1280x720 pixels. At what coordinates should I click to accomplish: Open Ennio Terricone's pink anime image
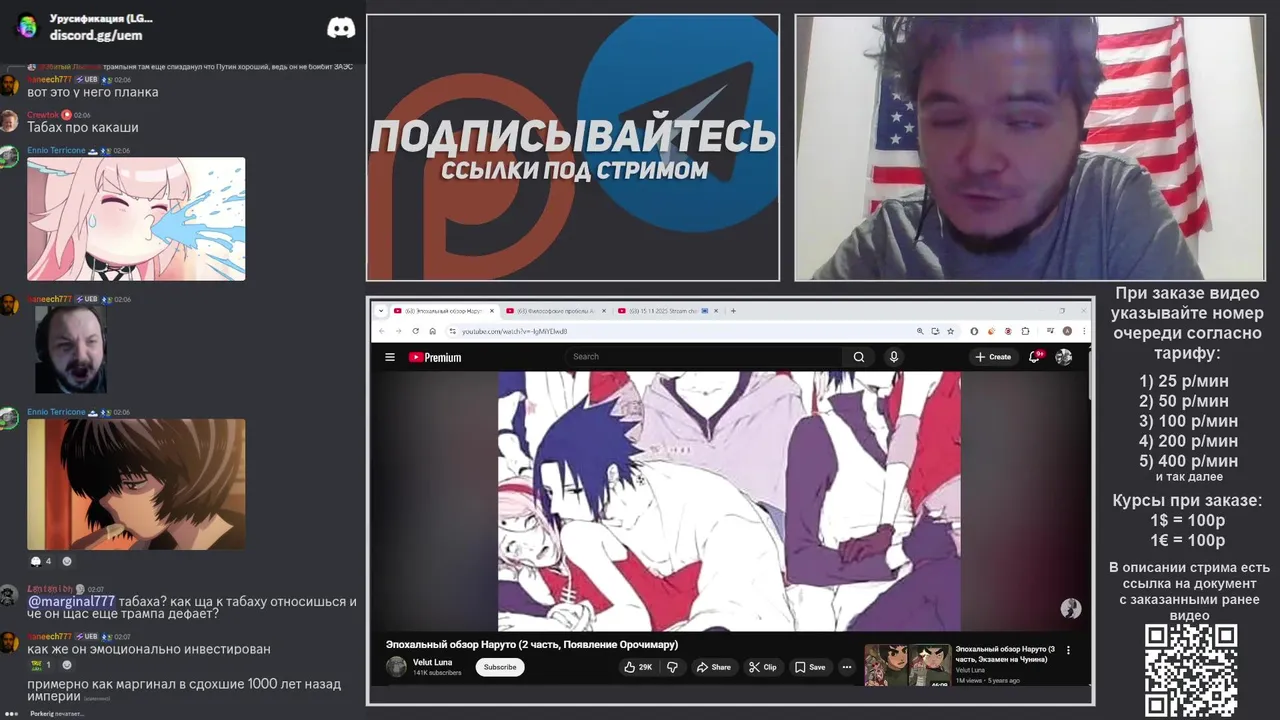(x=136, y=219)
